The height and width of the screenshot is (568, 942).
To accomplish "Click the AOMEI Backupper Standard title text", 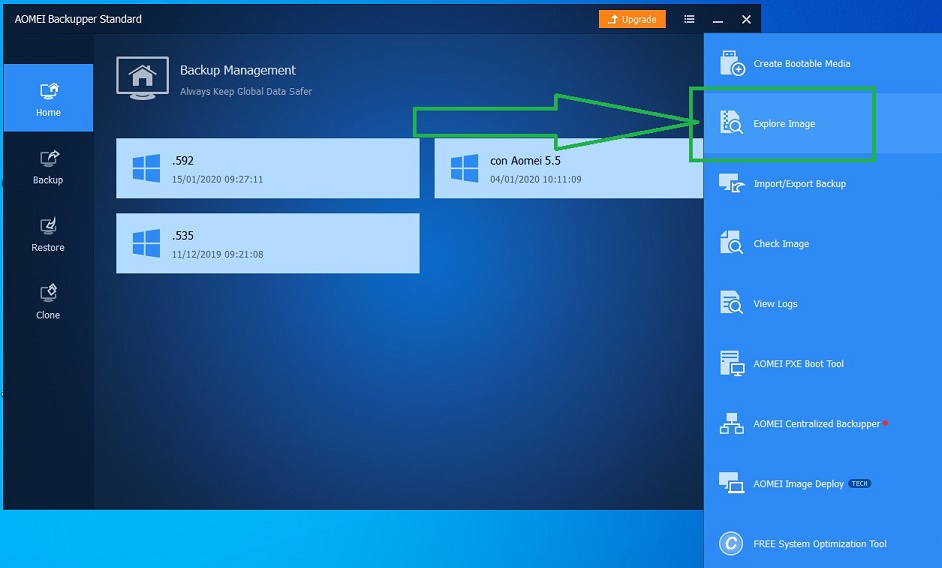I will [x=78, y=19].
